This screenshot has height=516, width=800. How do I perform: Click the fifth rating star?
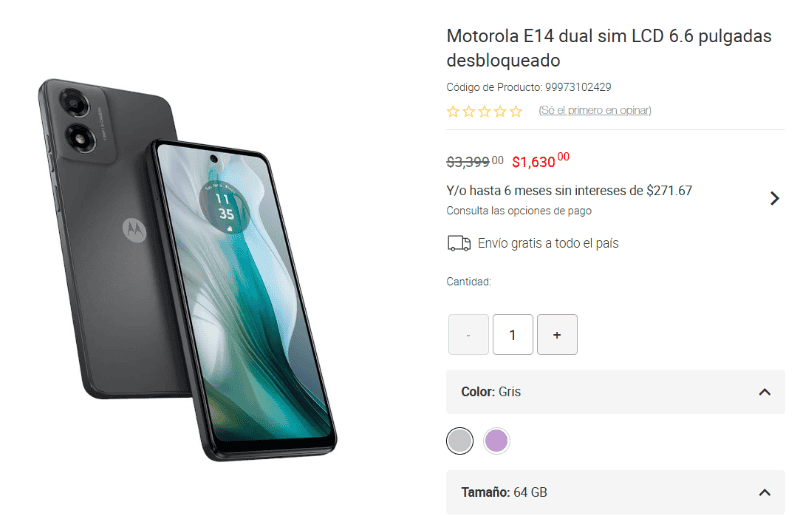point(516,112)
